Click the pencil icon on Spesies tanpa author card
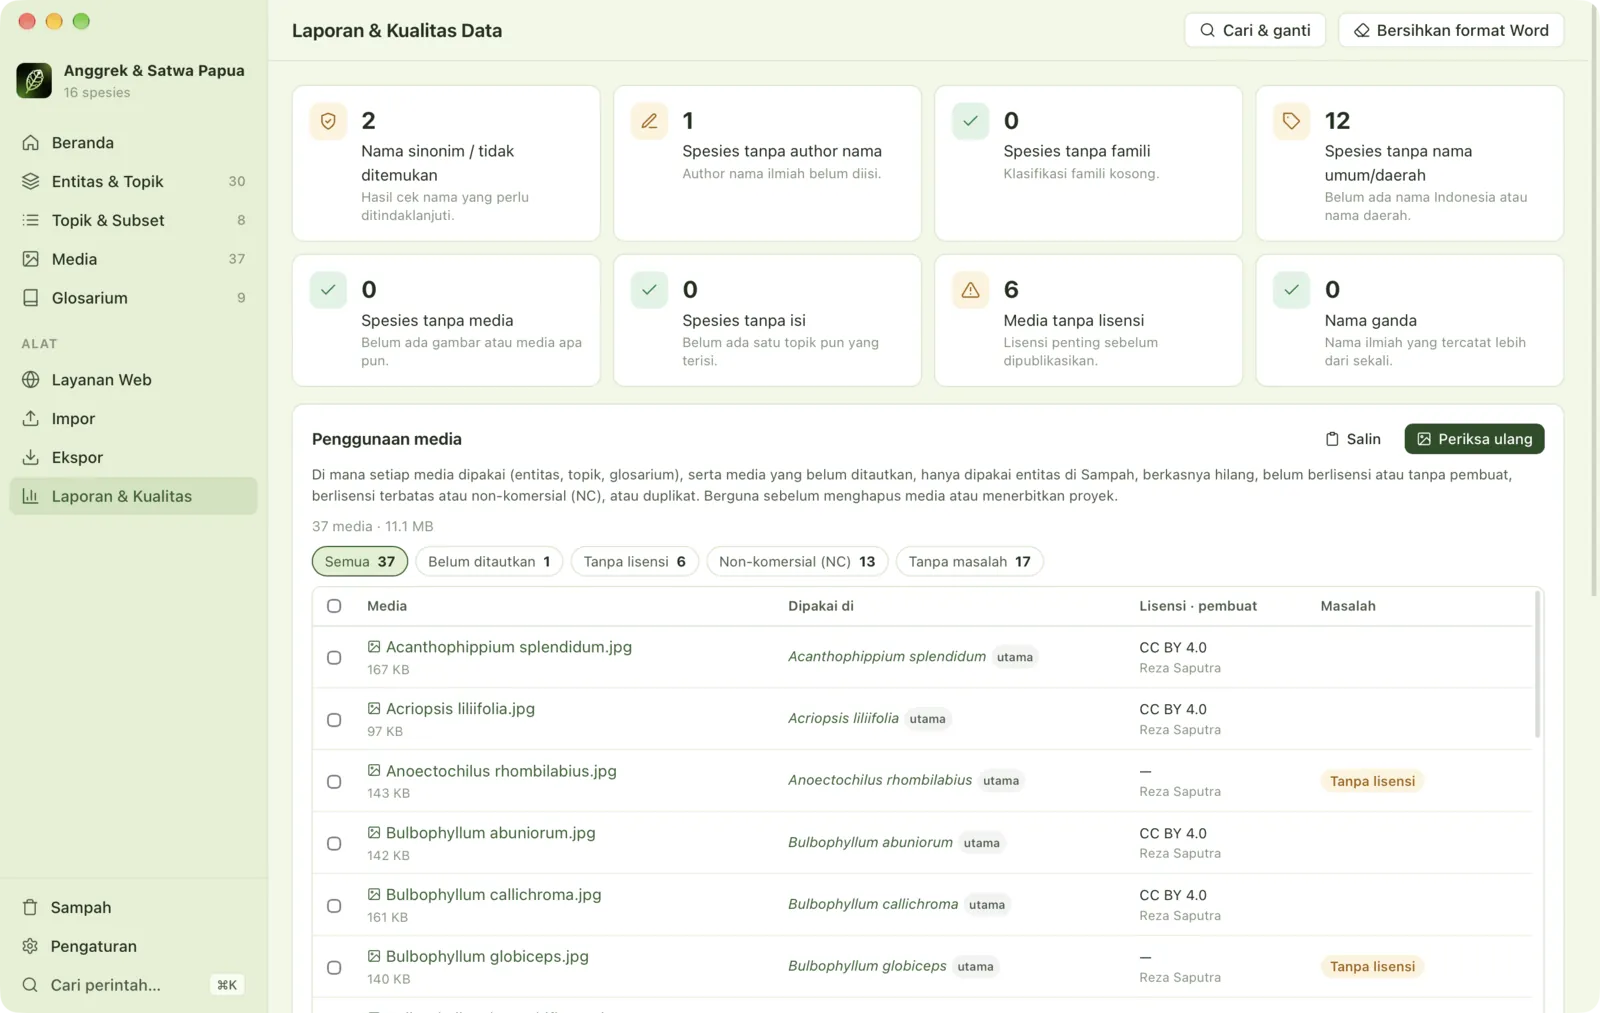 [x=649, y=121]
